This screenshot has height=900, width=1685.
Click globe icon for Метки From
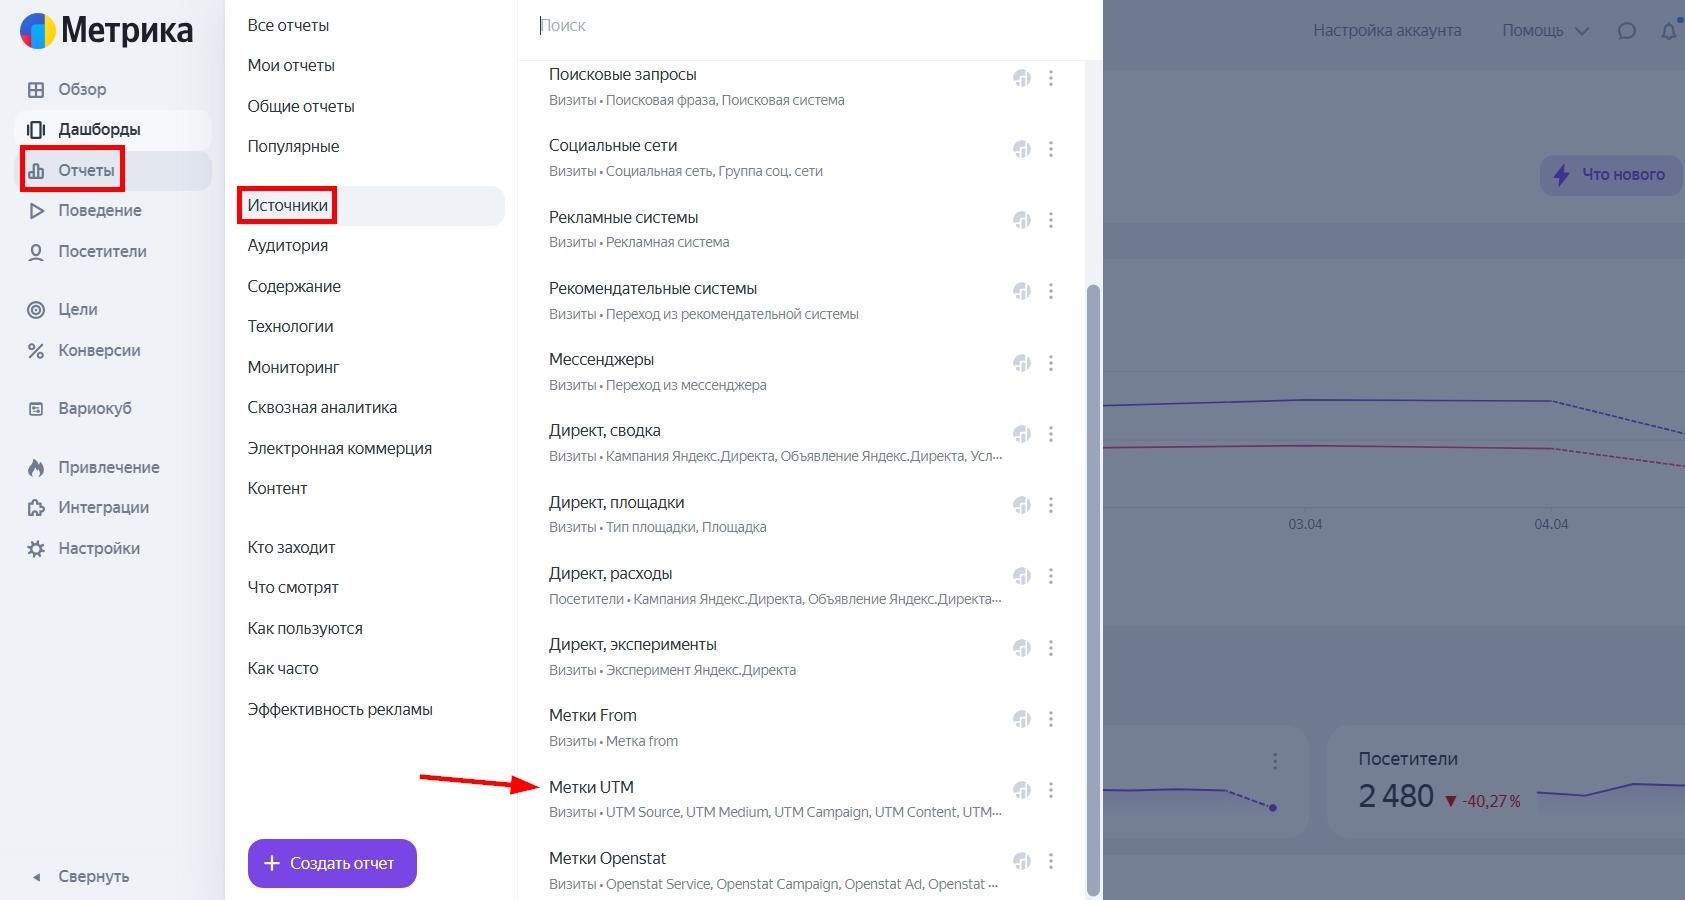(x=1022, y=719)
